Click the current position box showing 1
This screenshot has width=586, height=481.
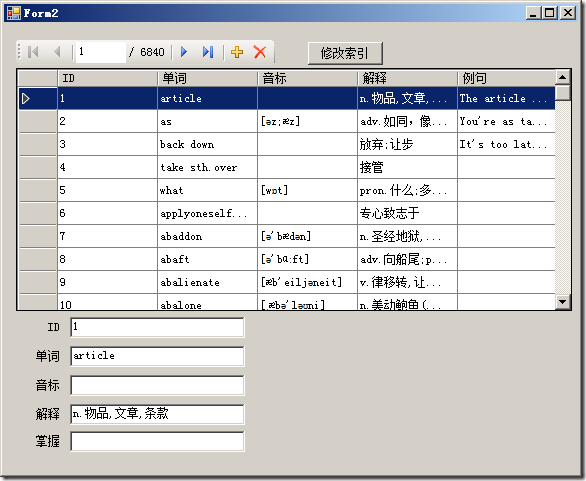101,52
